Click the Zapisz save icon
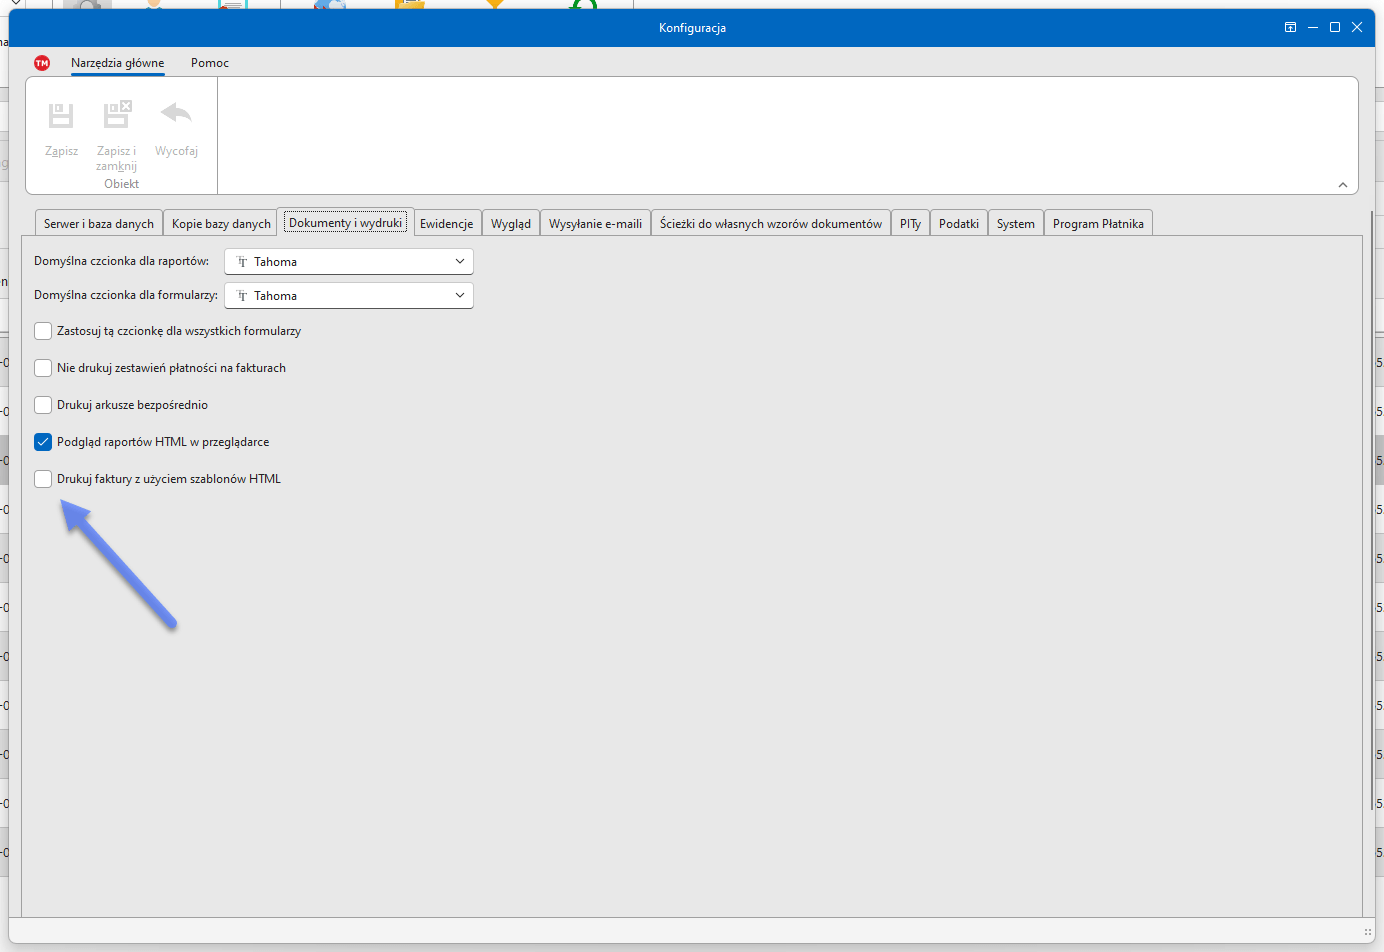1384x952 pixels. (x=61, y=116)
